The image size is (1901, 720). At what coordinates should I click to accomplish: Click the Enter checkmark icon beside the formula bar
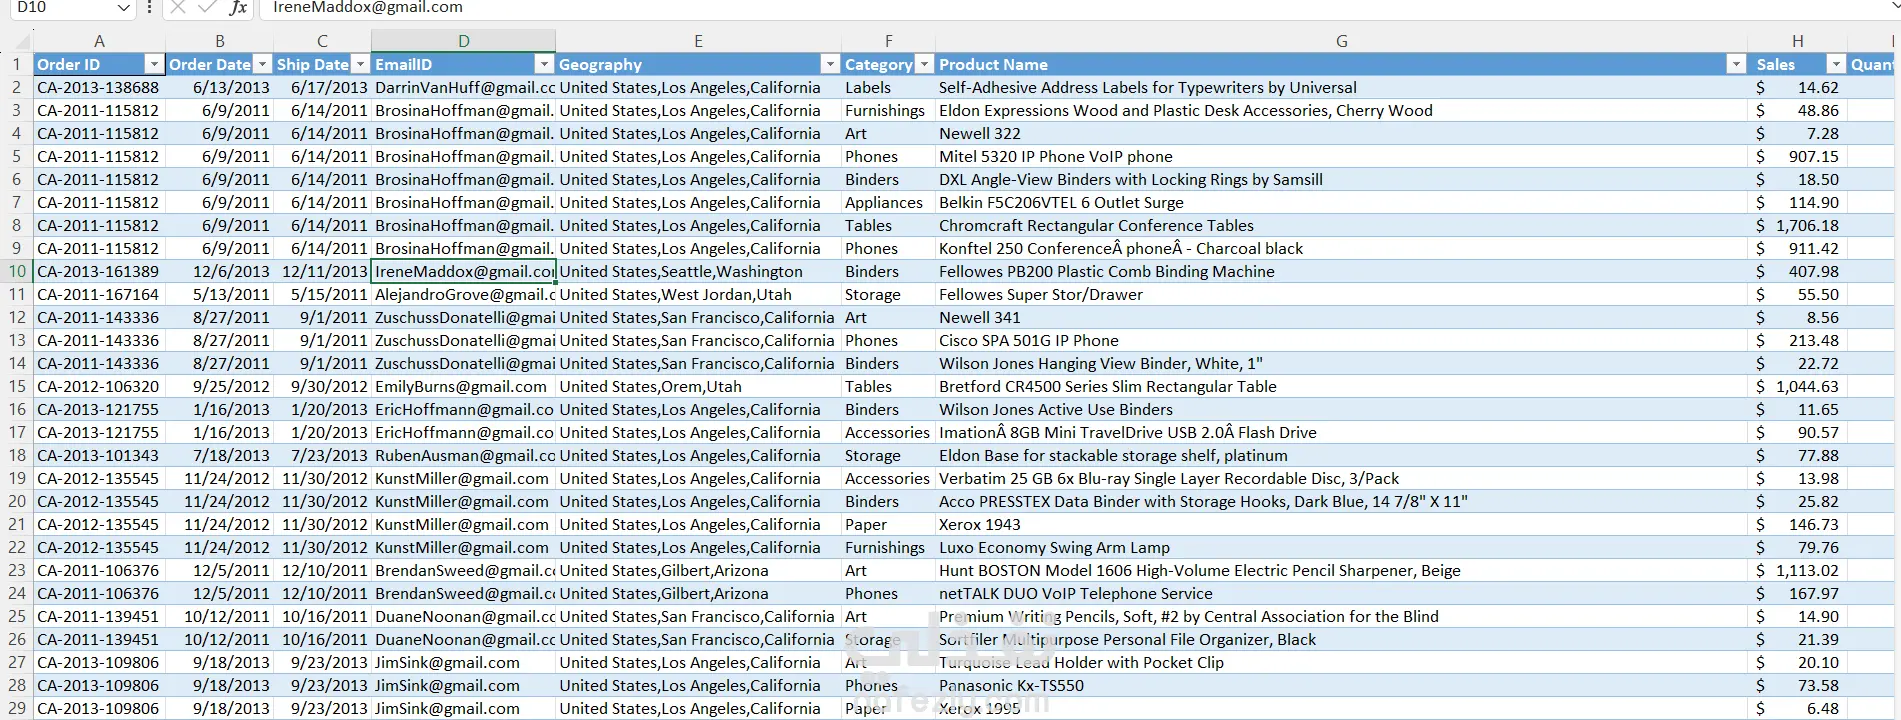coord(207,7)
